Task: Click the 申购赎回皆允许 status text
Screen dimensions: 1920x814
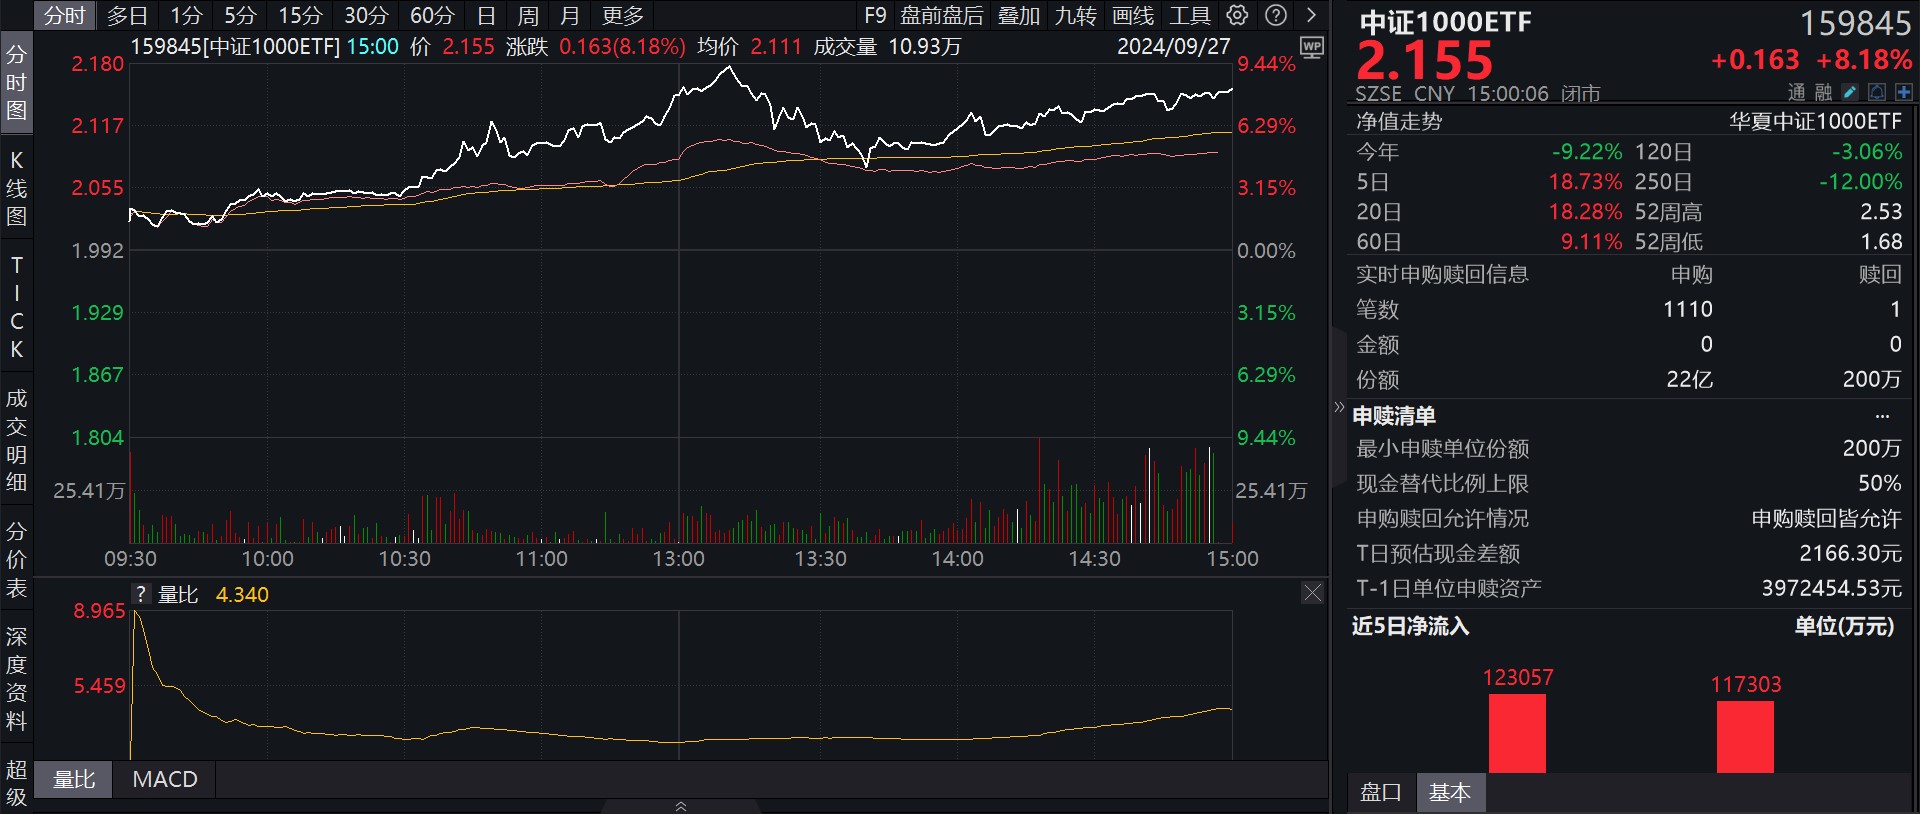Action: (x=1827, y=519)
